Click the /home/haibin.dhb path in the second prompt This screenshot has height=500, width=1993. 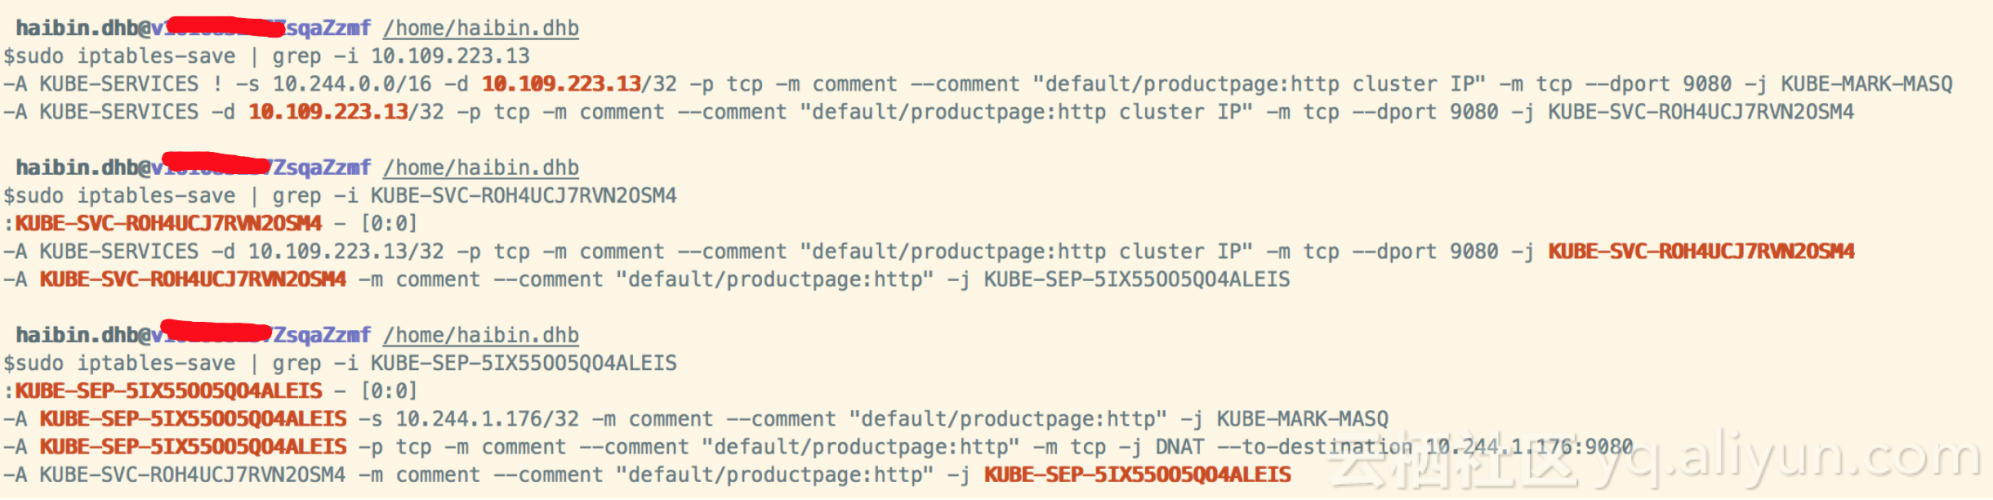click(x=481, y=168)
